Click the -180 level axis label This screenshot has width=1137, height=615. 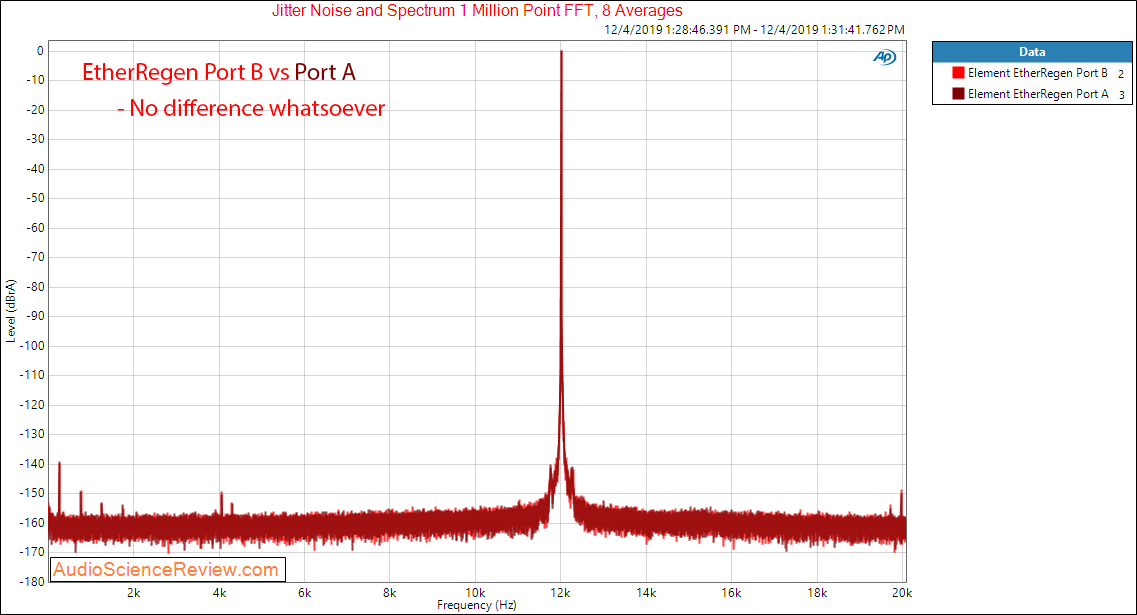[32, 582]
